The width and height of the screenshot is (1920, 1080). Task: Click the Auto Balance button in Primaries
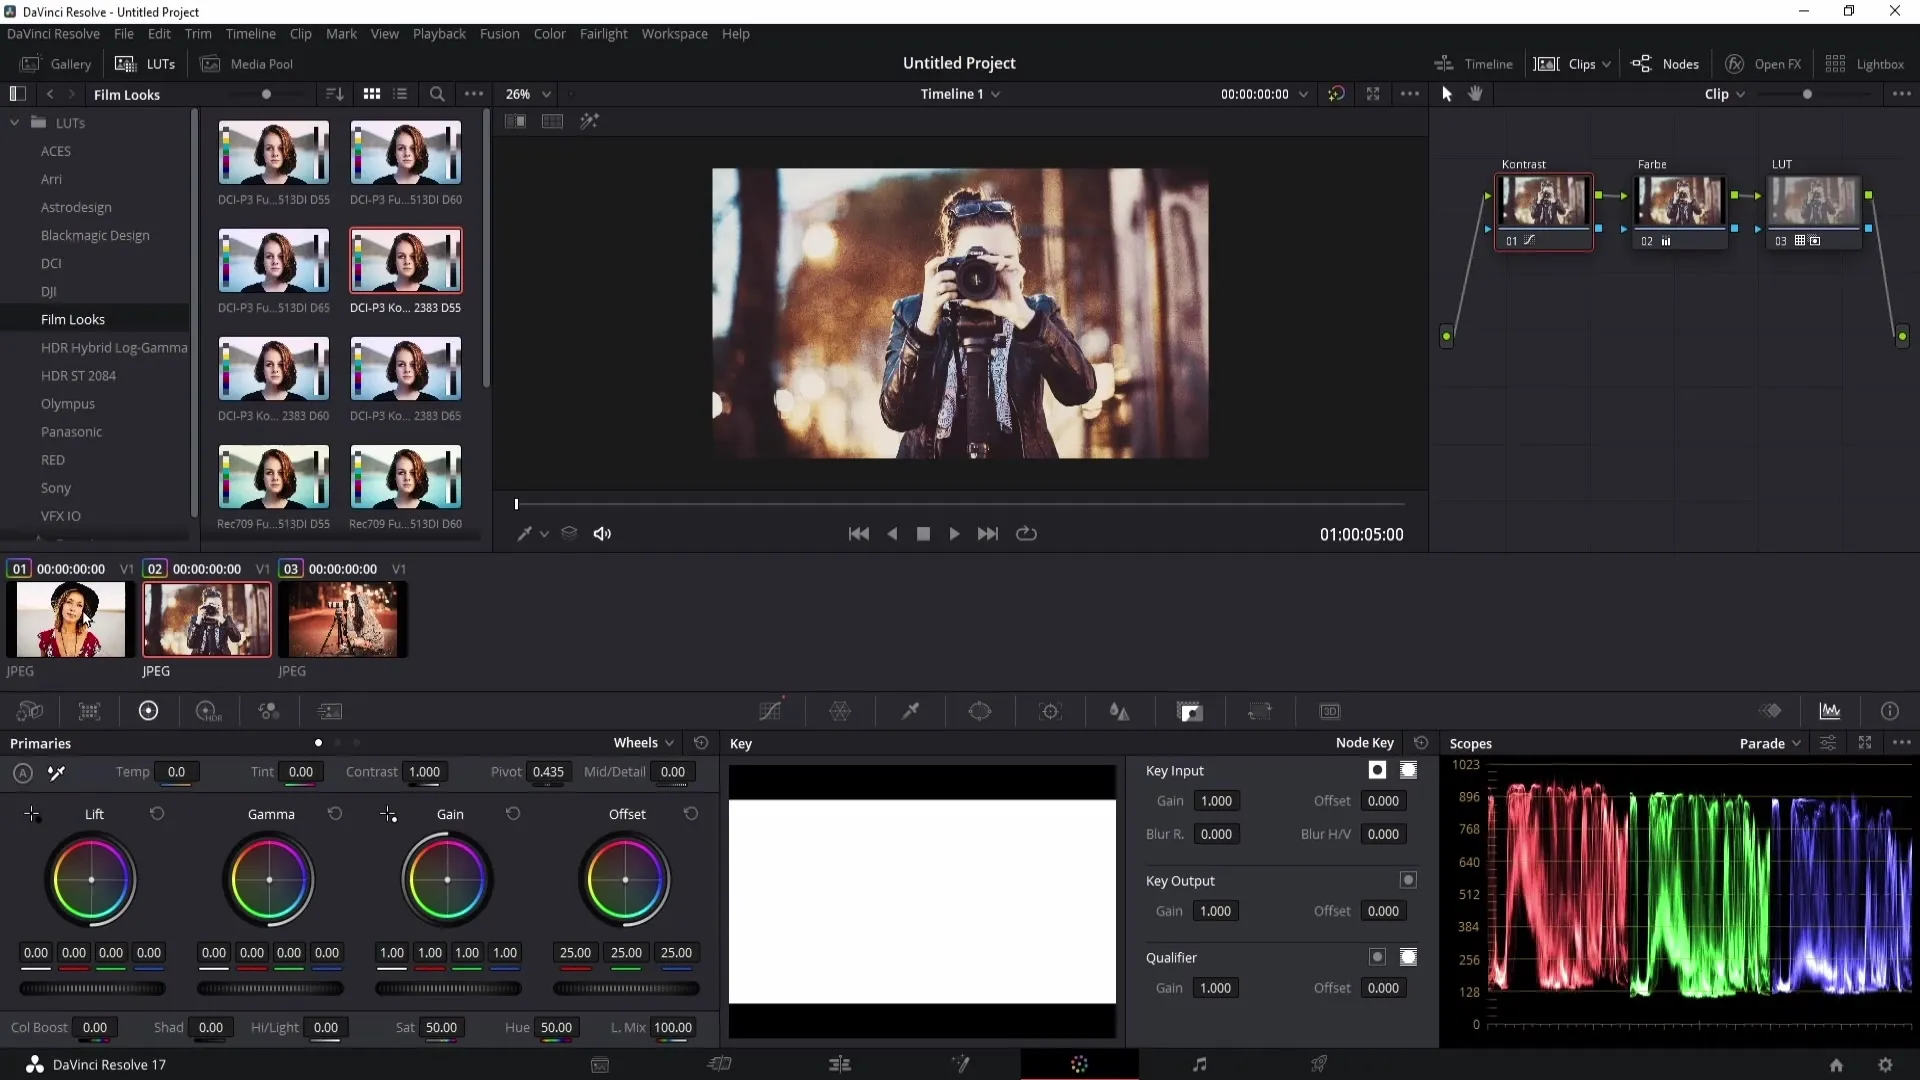(23, 772)
